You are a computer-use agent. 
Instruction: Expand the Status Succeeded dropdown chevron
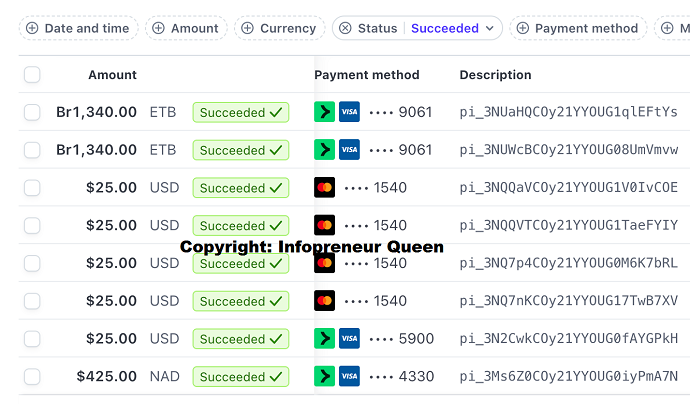click(490, 28)
